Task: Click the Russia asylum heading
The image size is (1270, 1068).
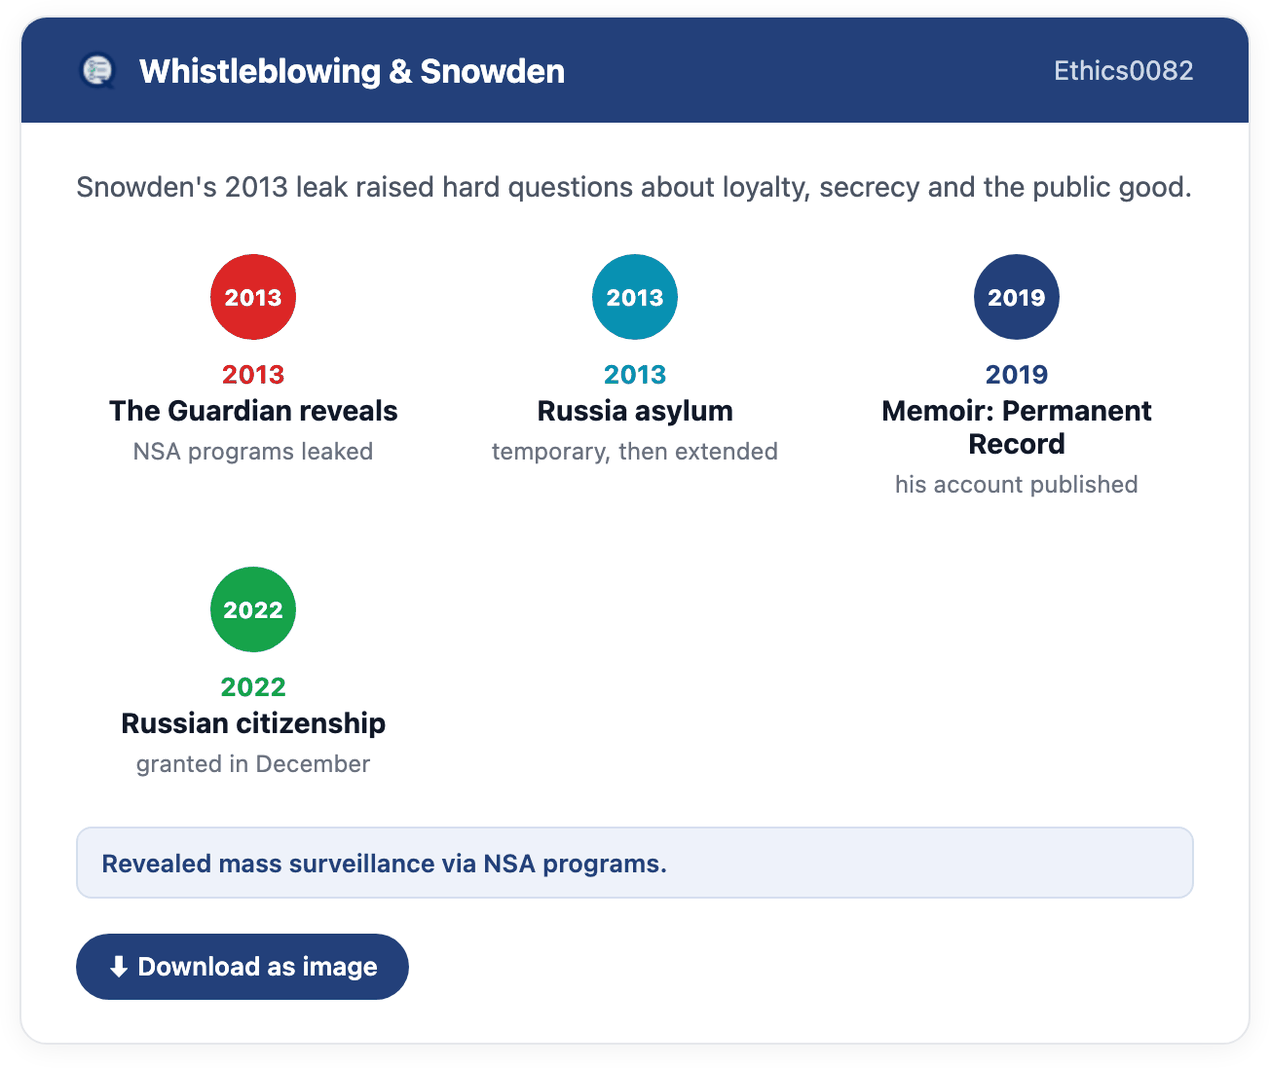Action: (635, 411)
